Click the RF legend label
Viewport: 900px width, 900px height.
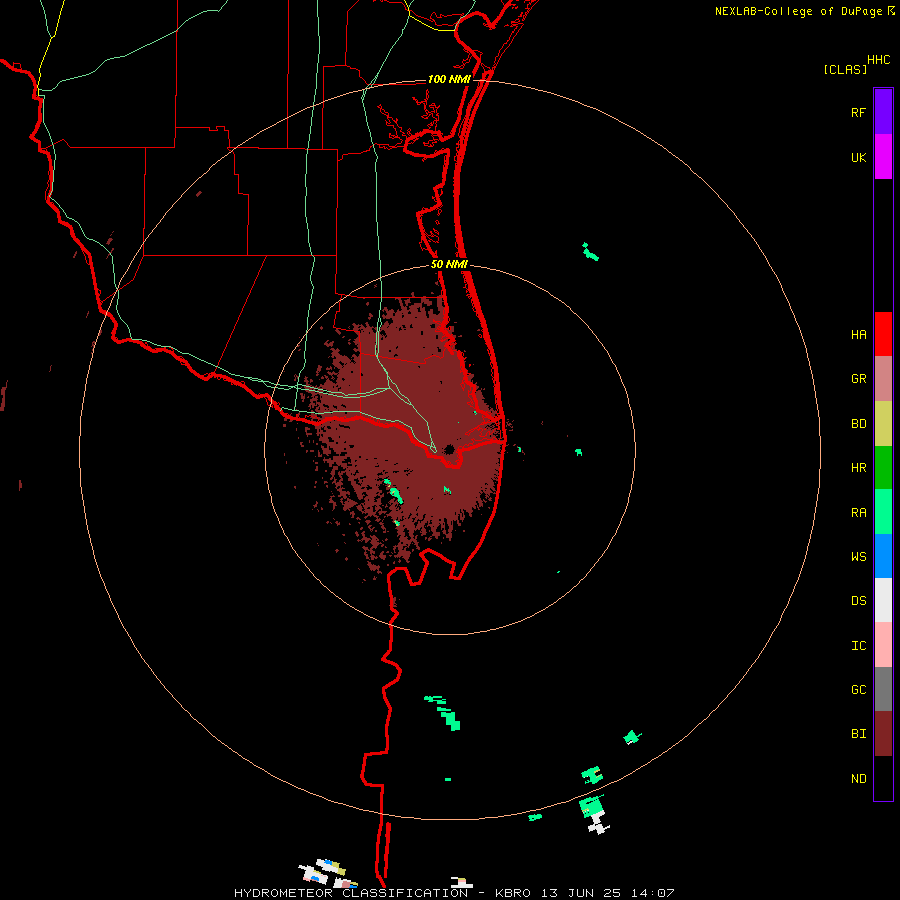pos(859,112)
